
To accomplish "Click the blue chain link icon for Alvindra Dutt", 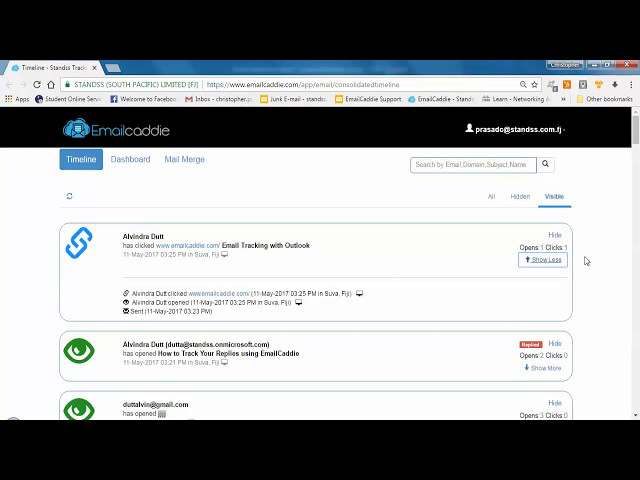I will (x=79, y=243).
